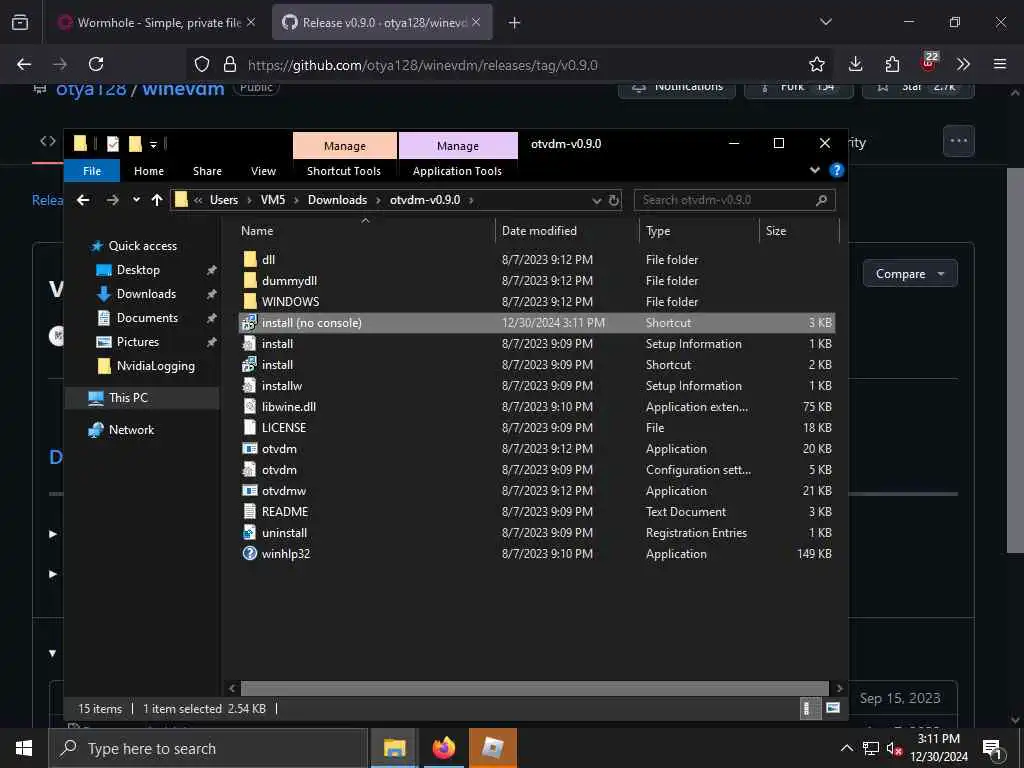This screenshot has width=1024, height=768.
Task: Open the Firefox hamburger application menu
Action: pos(1000,64)
